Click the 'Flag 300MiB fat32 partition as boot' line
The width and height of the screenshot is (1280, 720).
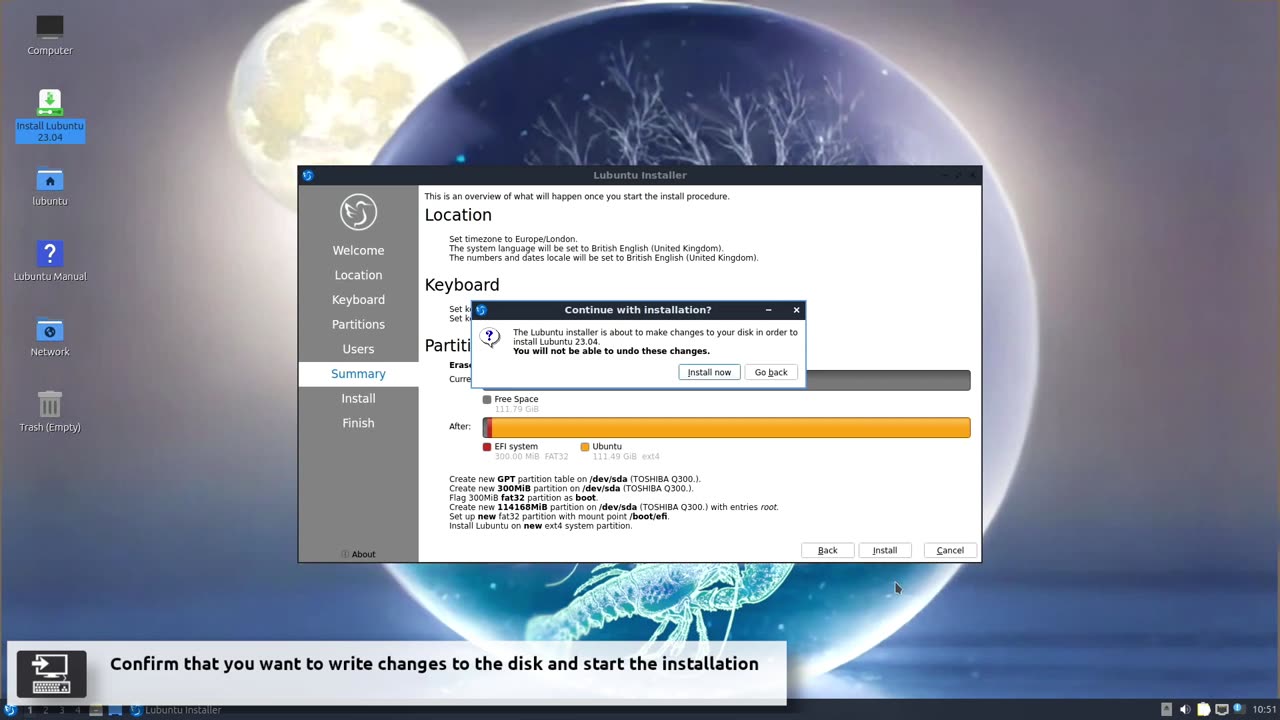coord(523,498)
